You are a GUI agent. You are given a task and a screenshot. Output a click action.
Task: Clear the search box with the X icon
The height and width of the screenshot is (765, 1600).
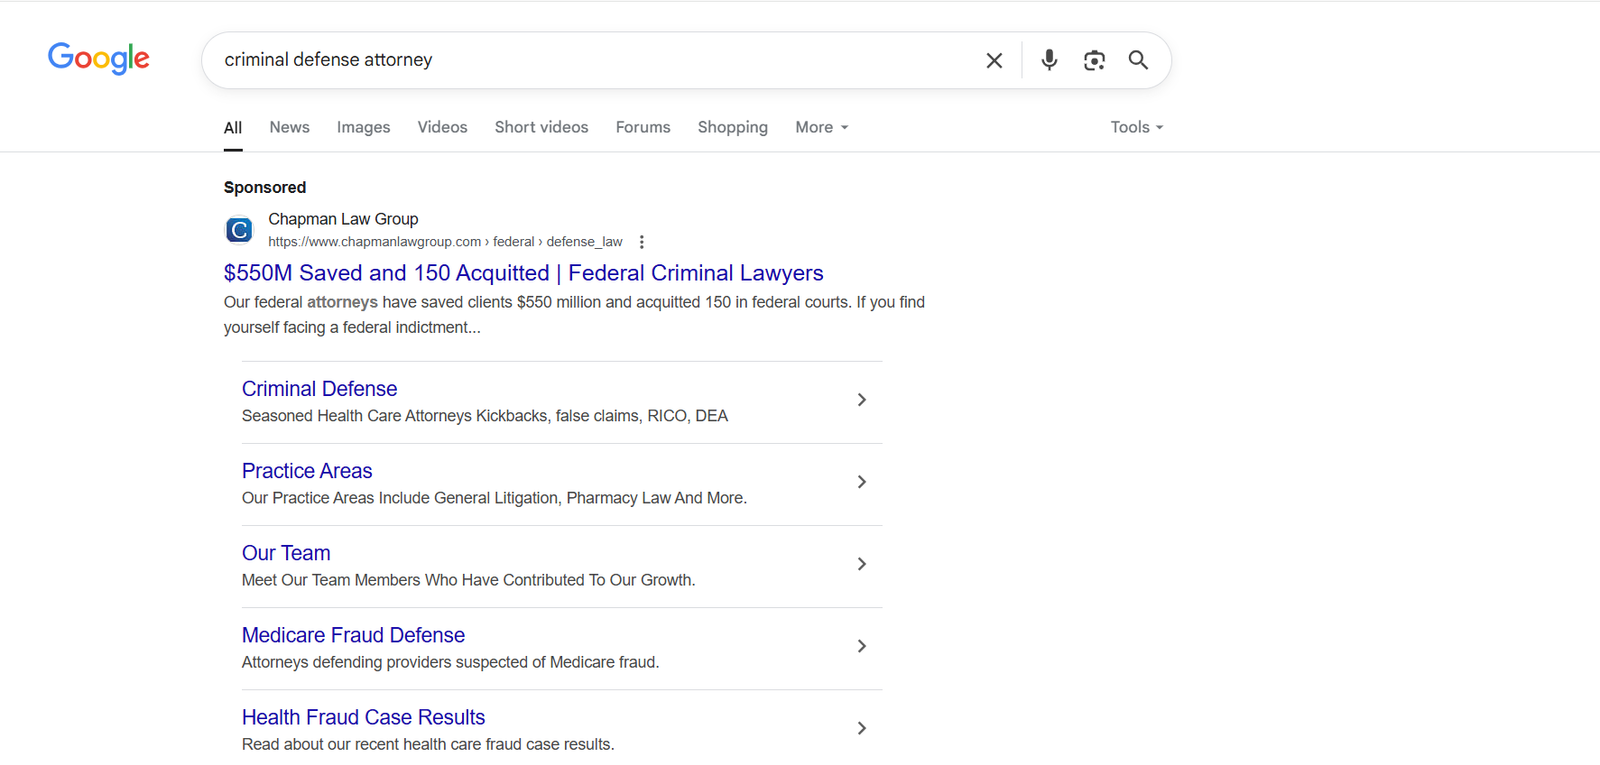pyautogui.click(x=994, y=60)
